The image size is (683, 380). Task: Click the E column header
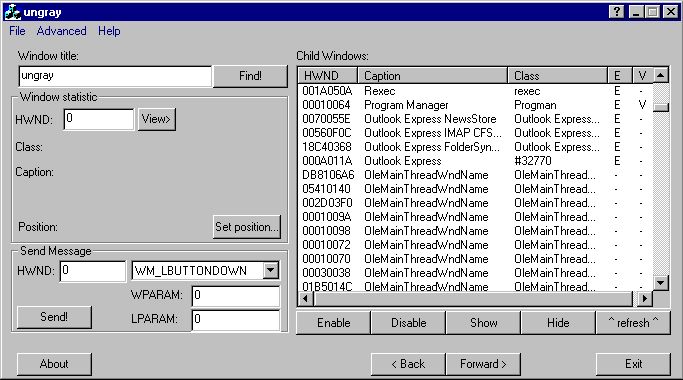[x=619, y=76]
